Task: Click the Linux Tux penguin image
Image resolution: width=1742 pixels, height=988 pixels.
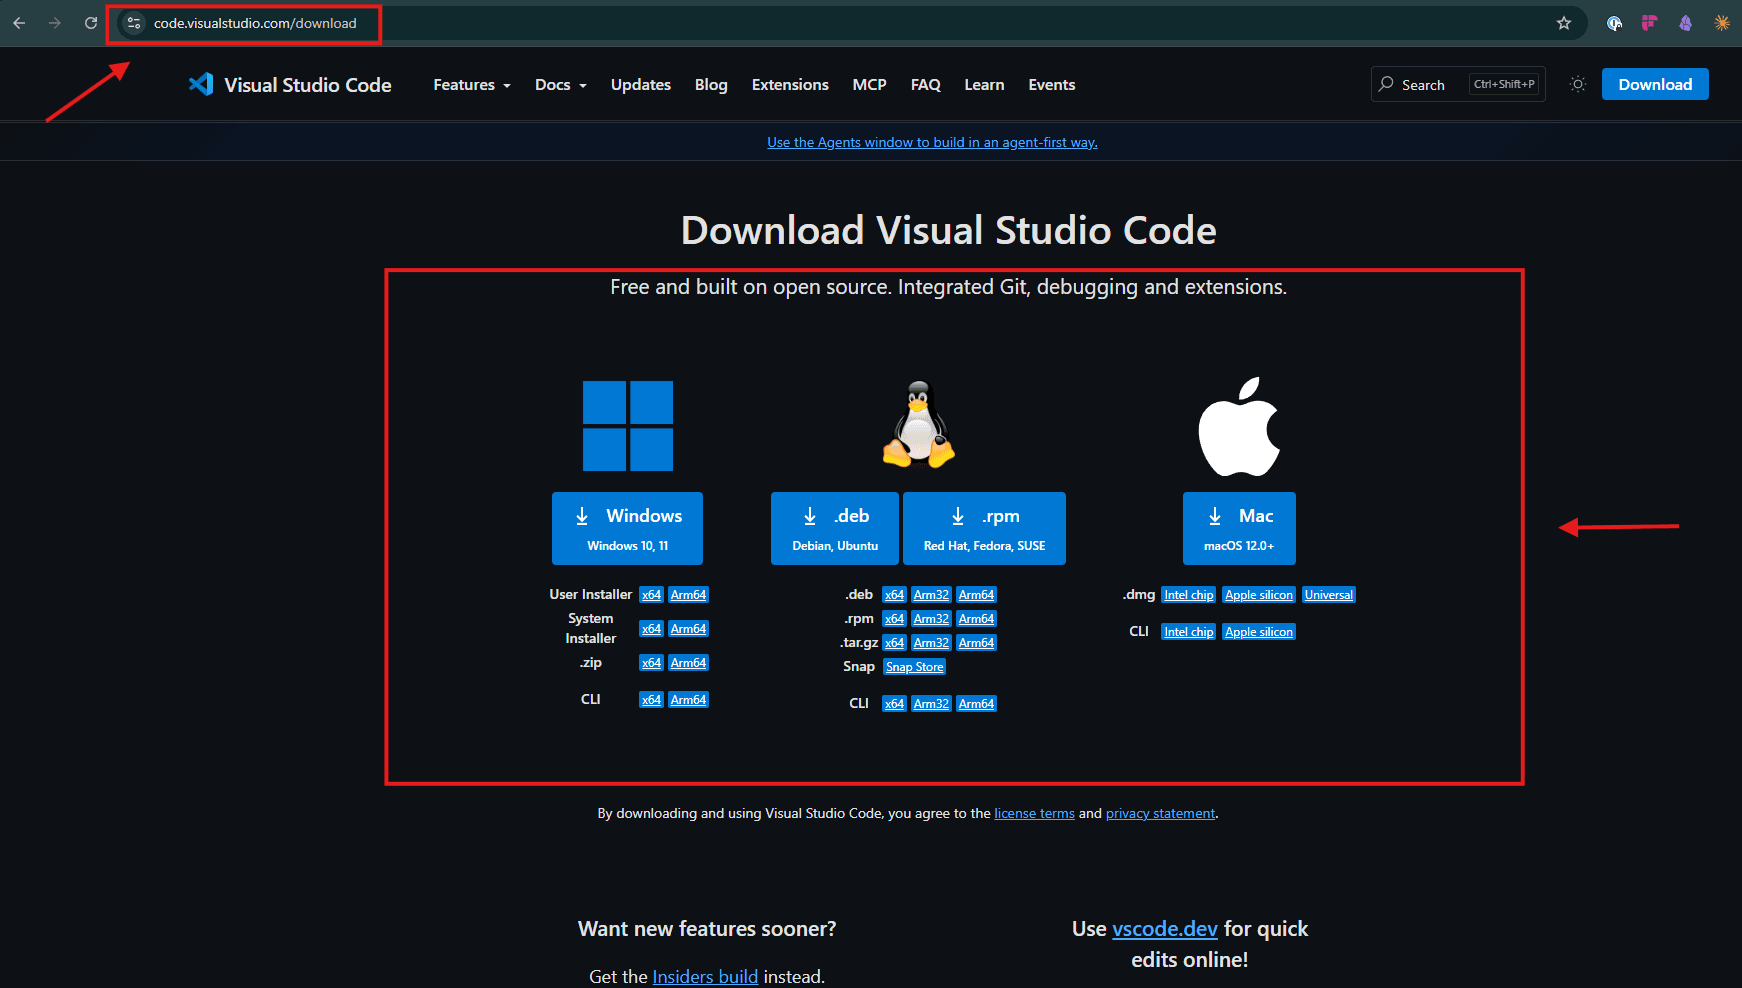Action: click(x=918, y=424)
